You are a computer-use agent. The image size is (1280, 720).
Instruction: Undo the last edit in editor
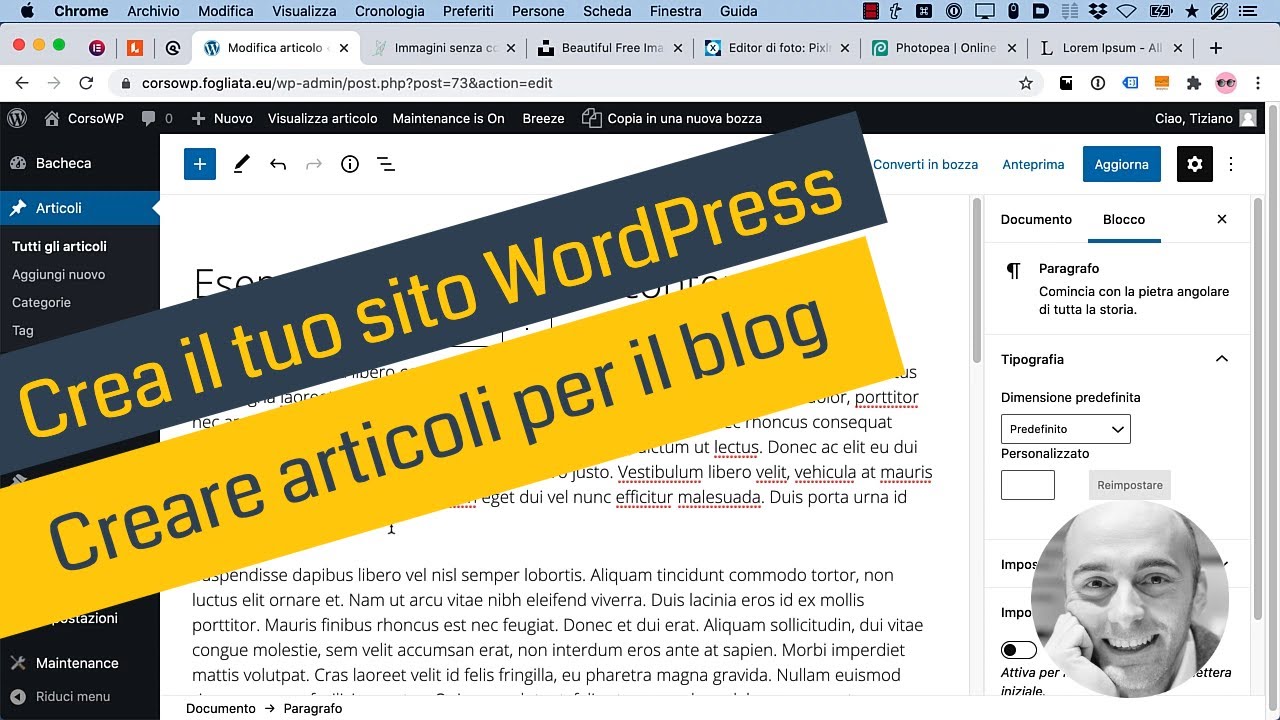pyautogui.click(x=278, y=164)
